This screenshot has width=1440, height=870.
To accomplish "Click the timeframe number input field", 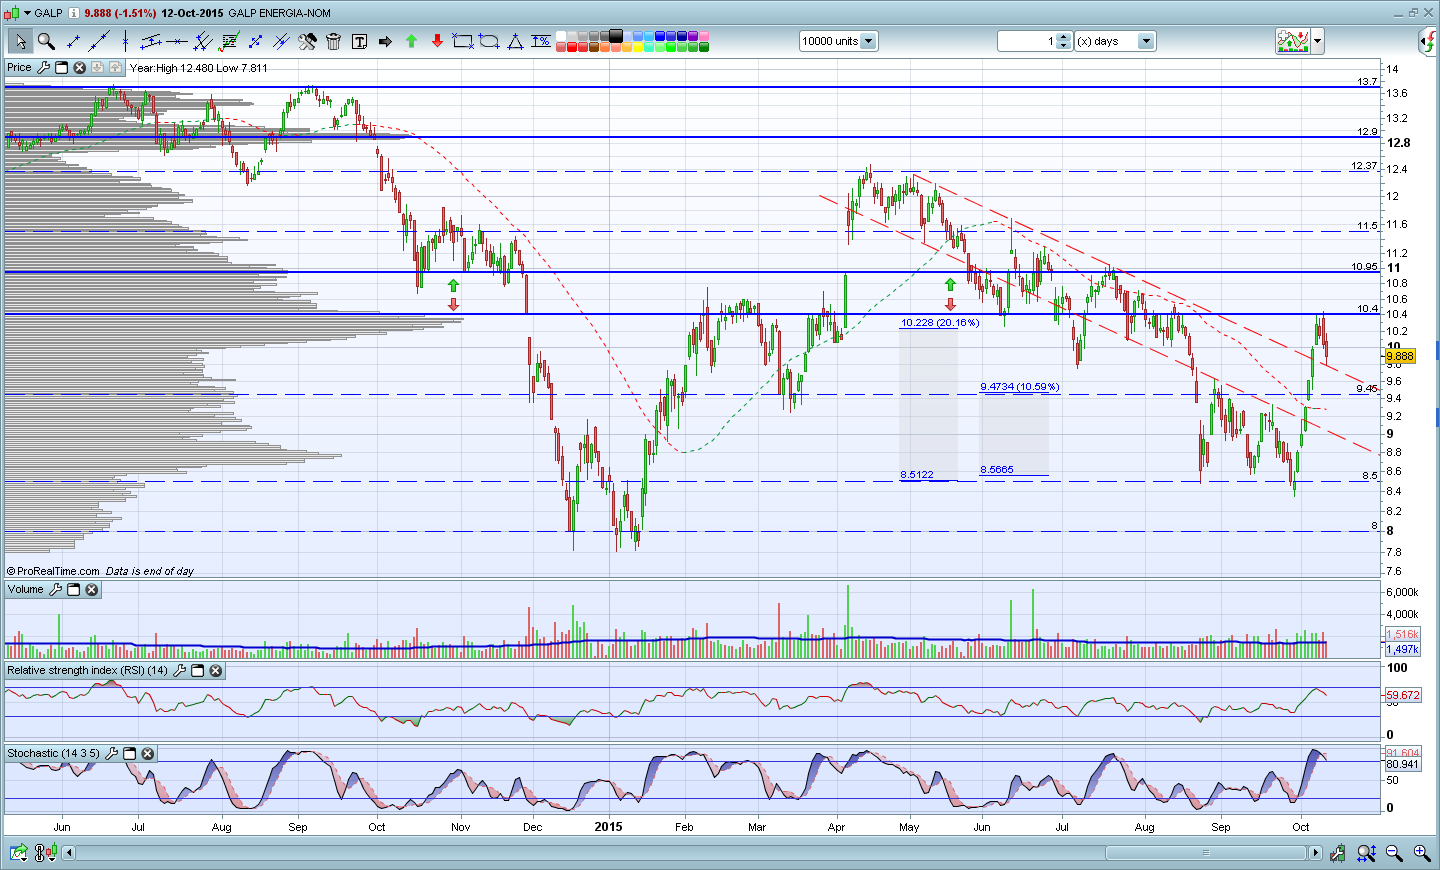I will click(x=1027, y=41).
